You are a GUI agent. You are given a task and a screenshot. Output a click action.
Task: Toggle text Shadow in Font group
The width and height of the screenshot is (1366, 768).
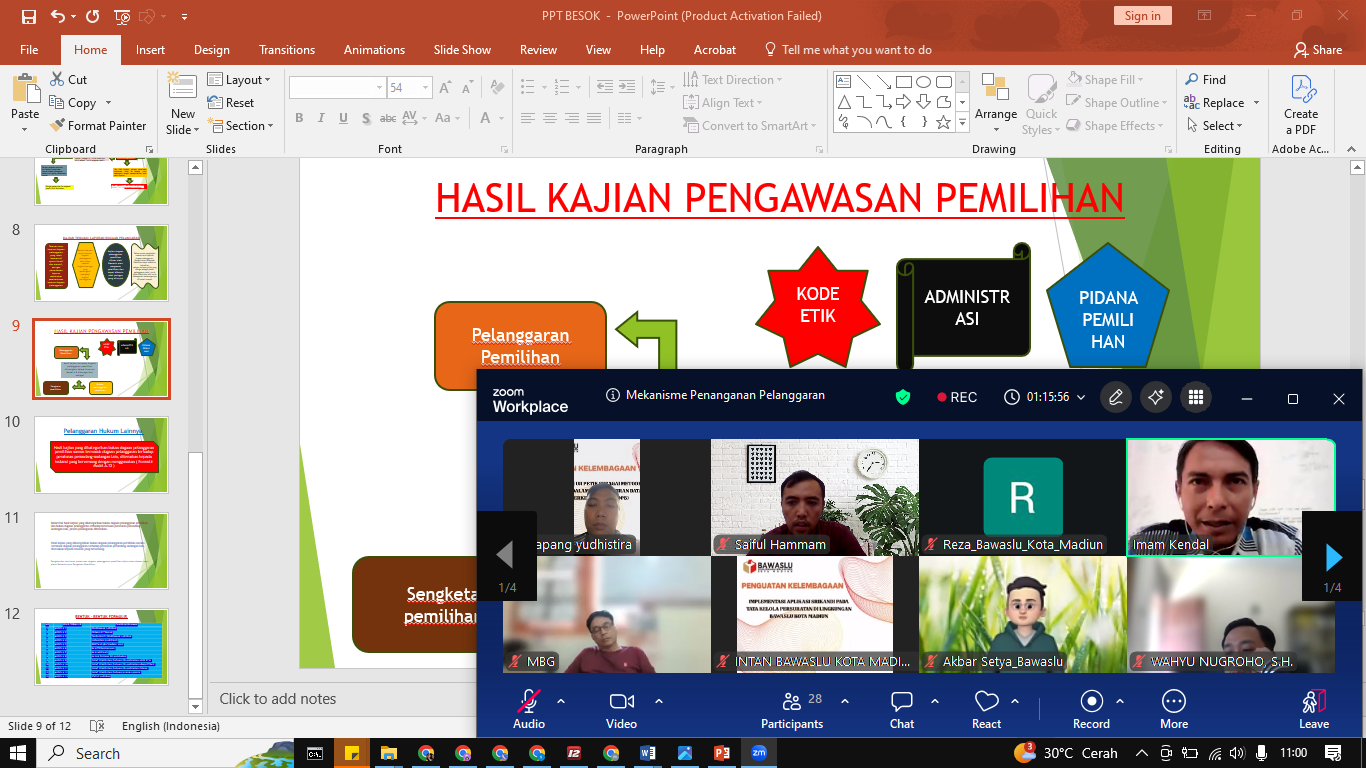[x=364, y=118]
